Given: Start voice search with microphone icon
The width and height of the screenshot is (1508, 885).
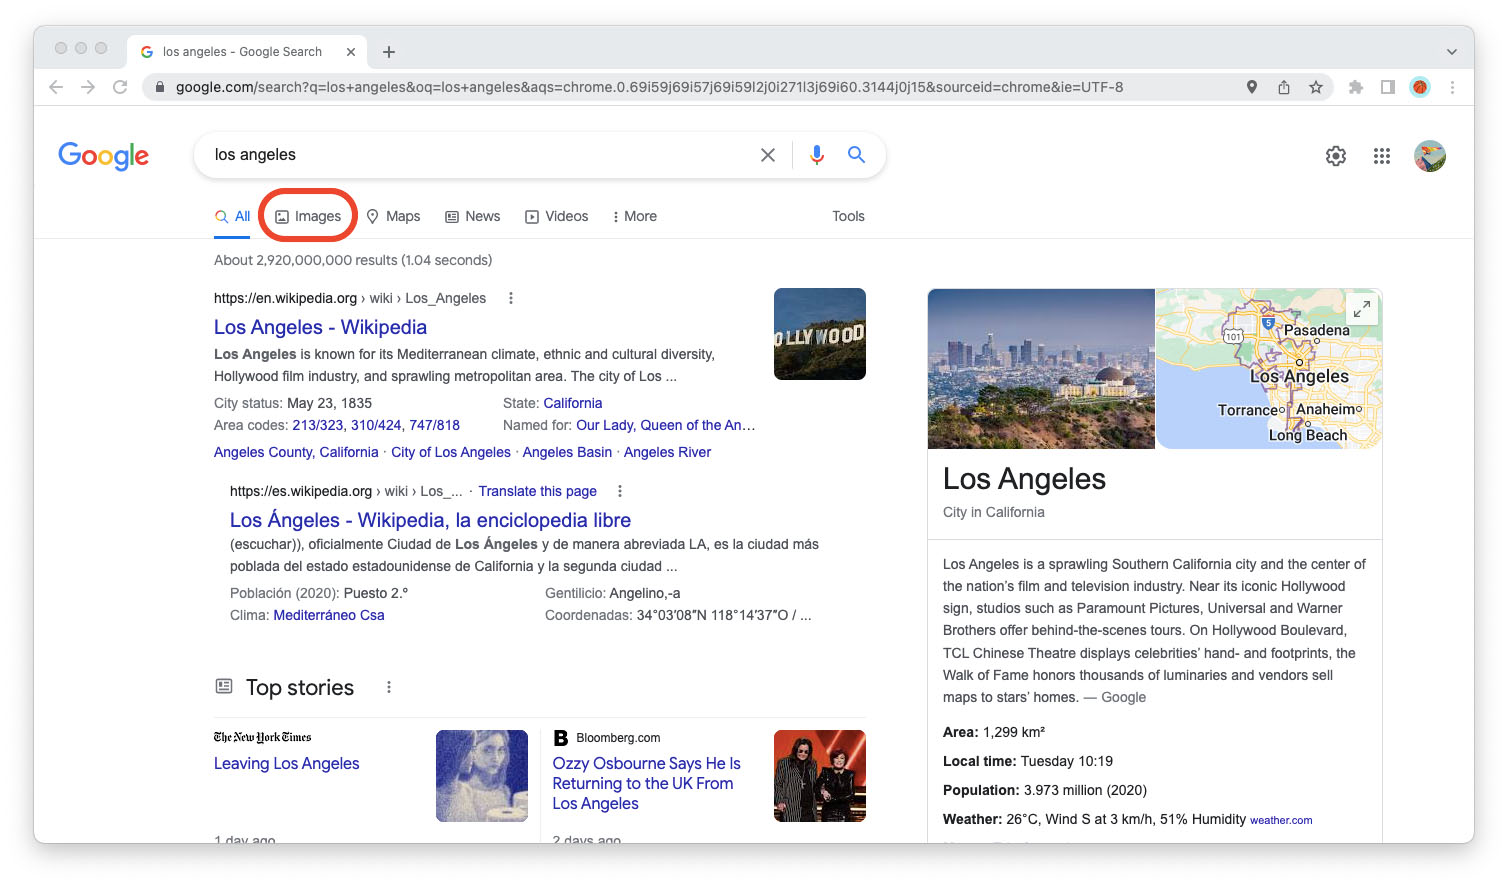Looking at the screenshot, I should pos(817,155).
